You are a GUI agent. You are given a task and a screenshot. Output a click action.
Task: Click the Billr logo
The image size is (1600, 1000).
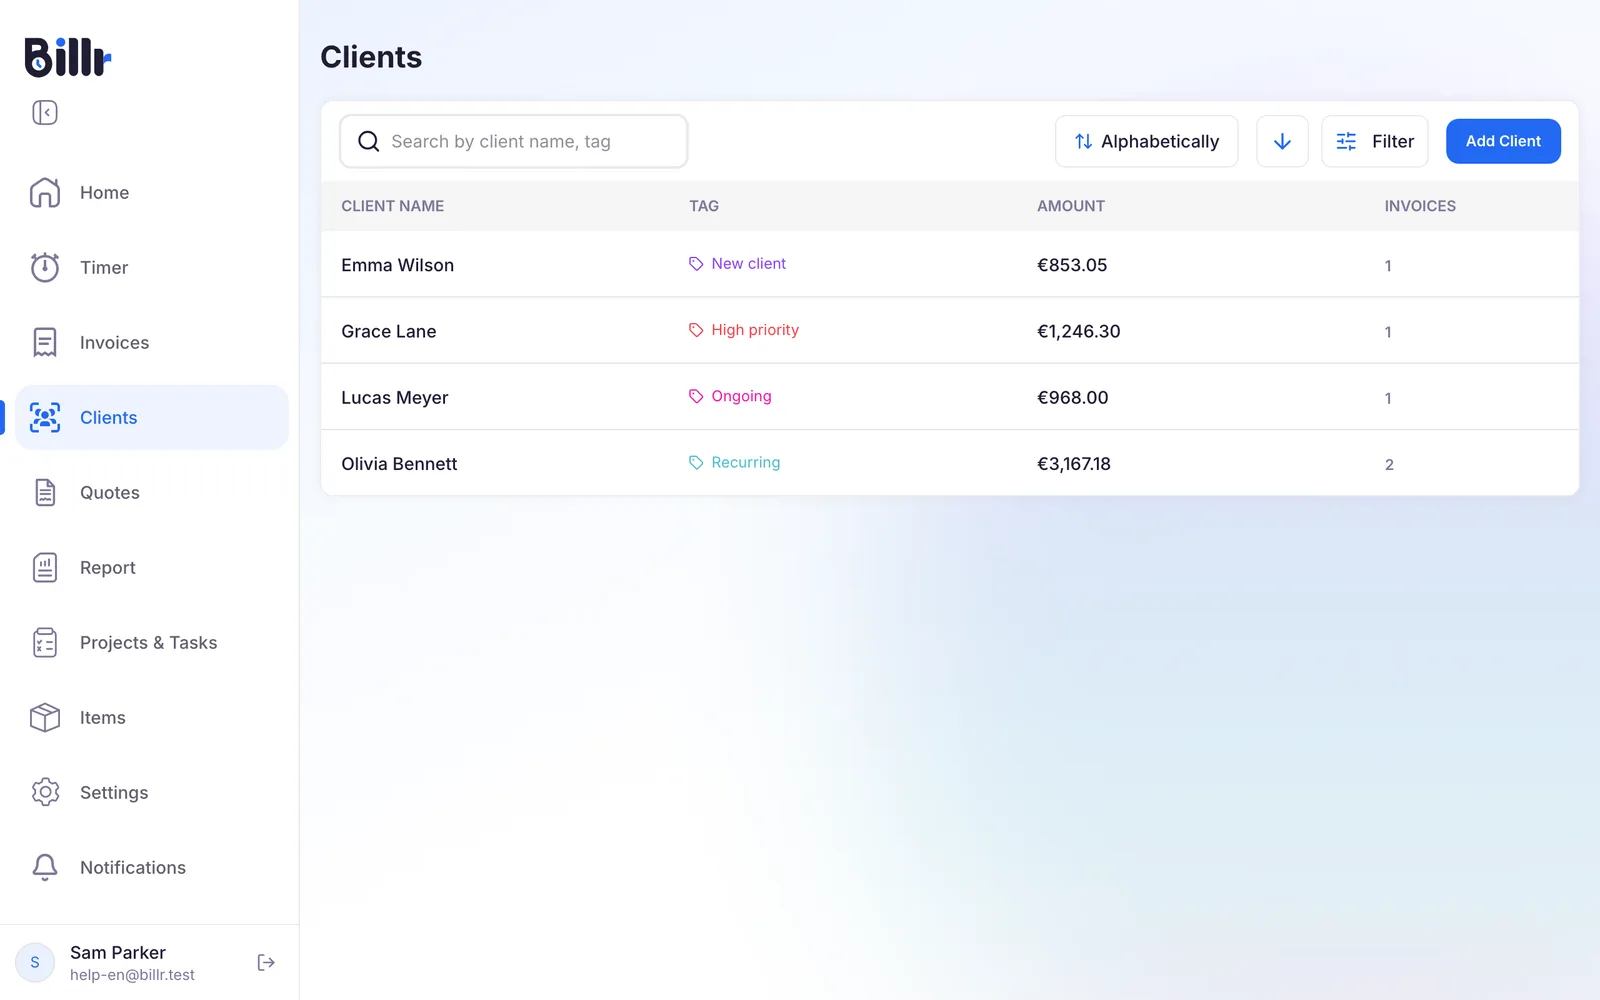pos(68,57)
